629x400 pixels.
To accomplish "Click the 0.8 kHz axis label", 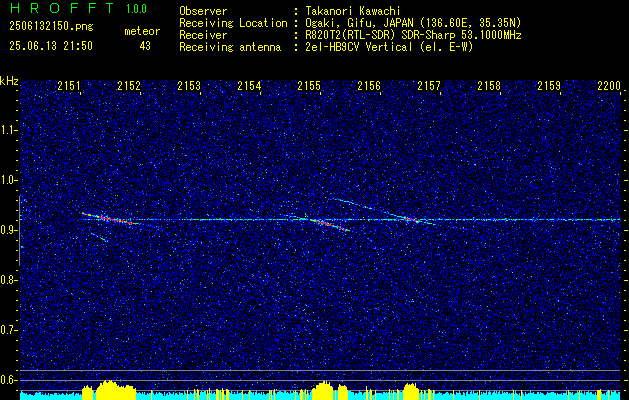I will click(x=8, y=280).
